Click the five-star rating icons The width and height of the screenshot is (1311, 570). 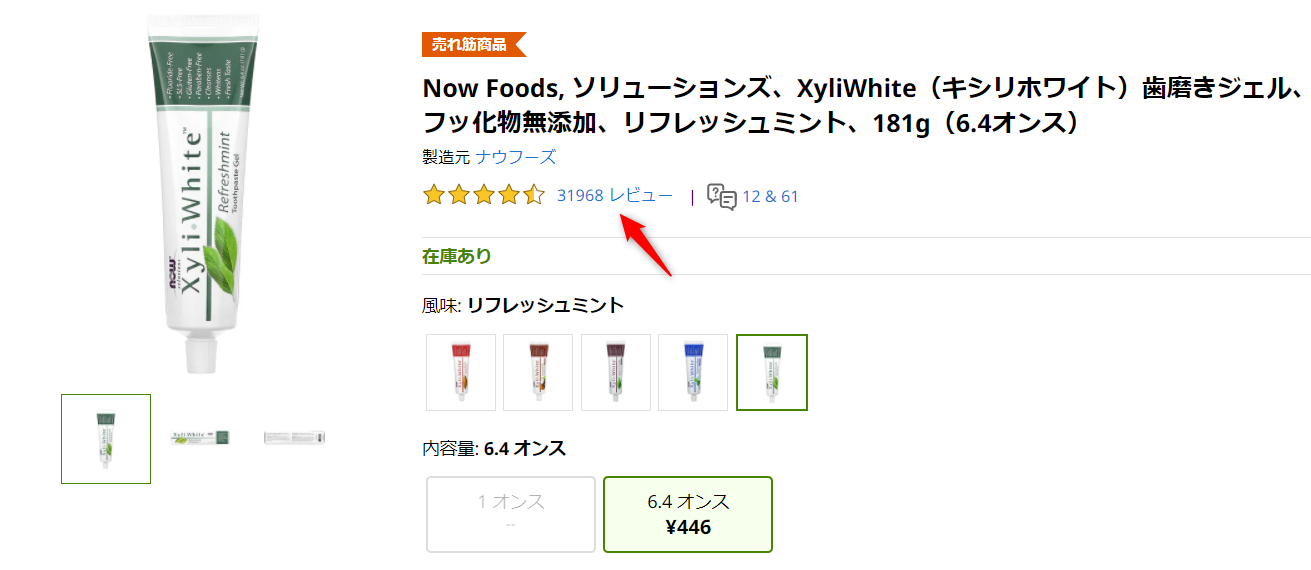click(484, 195)
